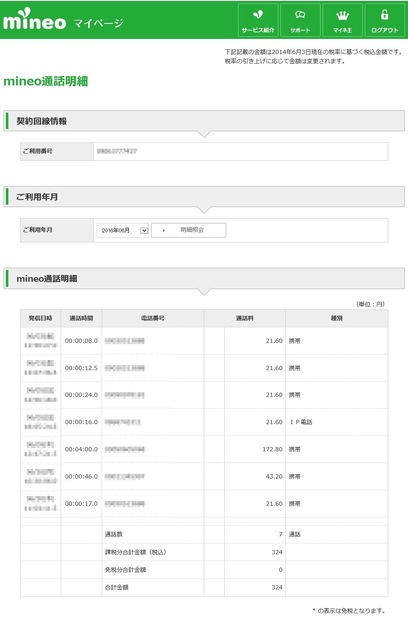
Task: Click the 通話料 column header
Action: 245,318
